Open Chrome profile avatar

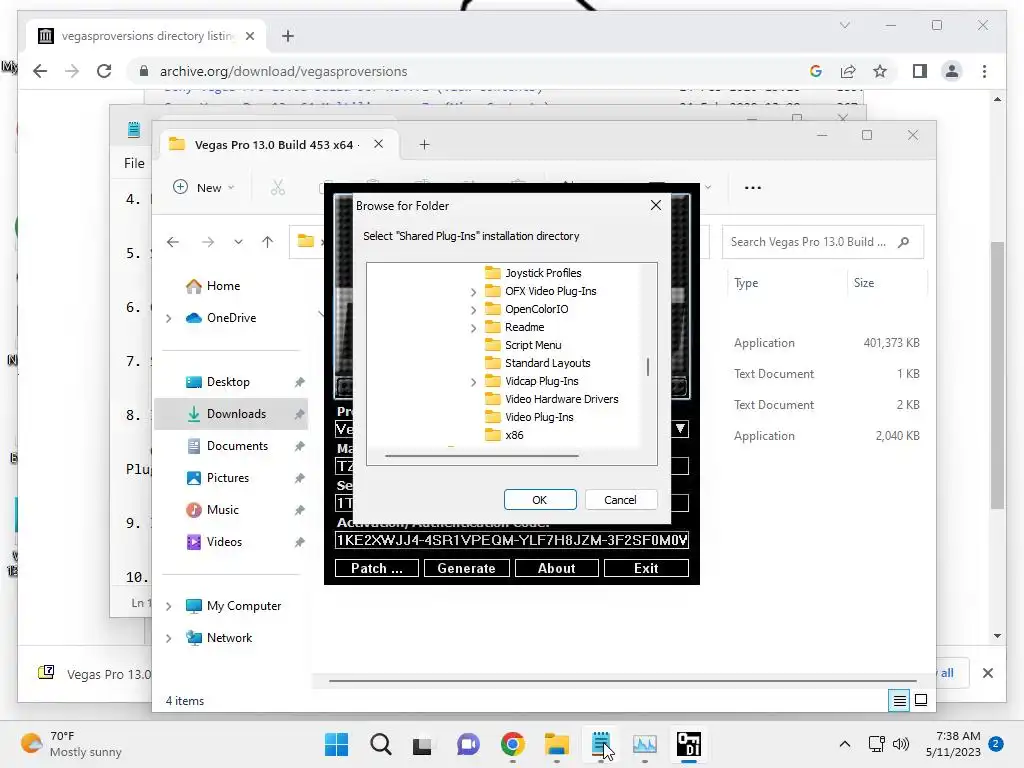tap(952, 71)
